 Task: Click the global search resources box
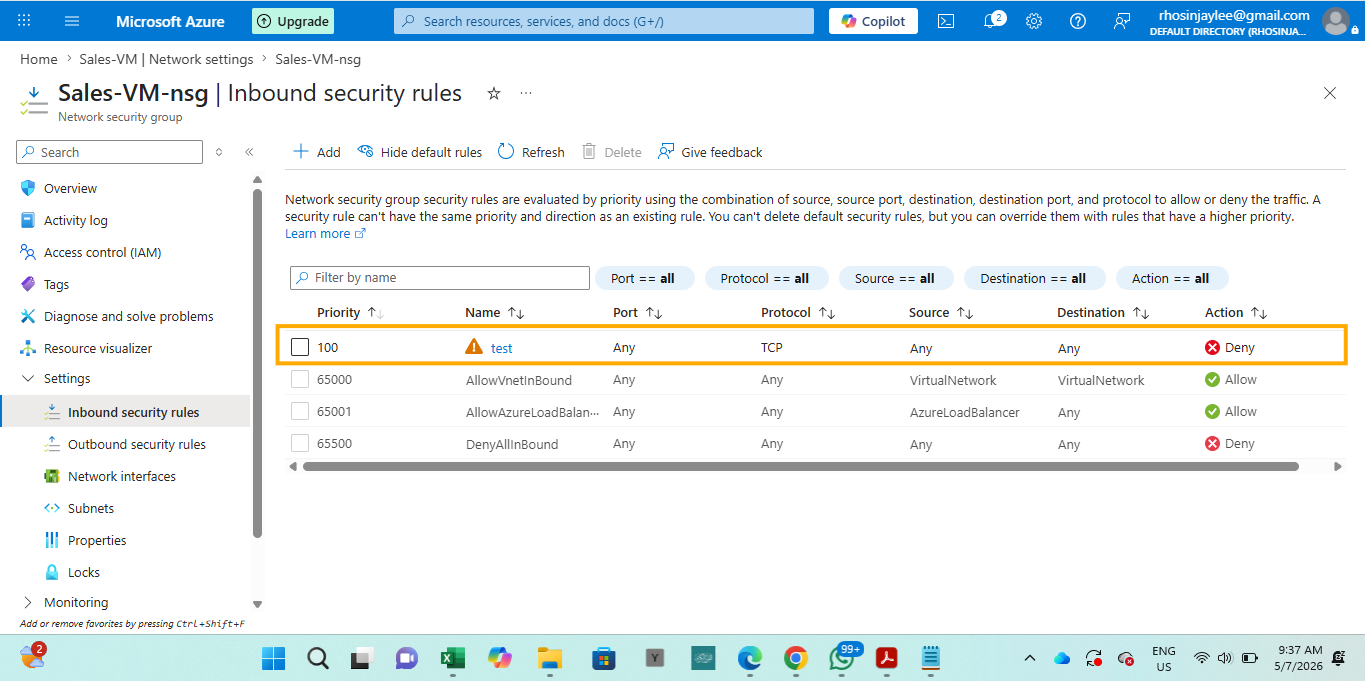pos(604,21)
